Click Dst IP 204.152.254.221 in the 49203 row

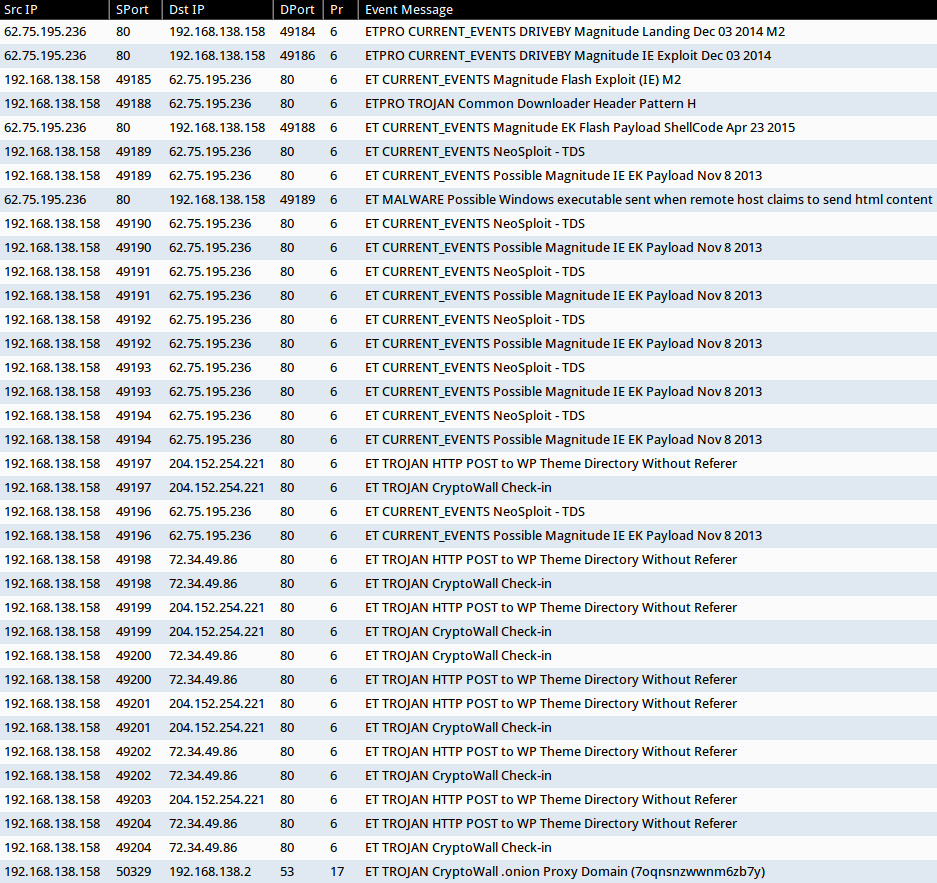216,799
